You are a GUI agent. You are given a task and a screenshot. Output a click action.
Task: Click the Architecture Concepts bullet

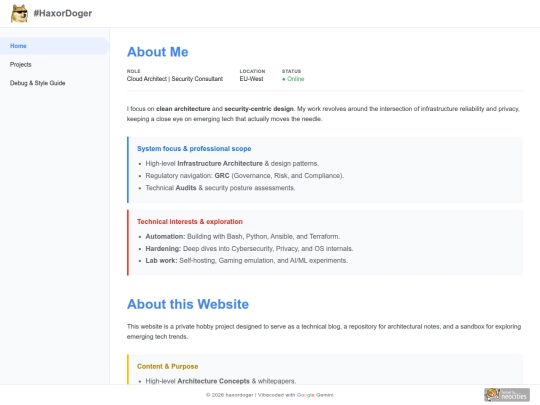coord(220,381)
